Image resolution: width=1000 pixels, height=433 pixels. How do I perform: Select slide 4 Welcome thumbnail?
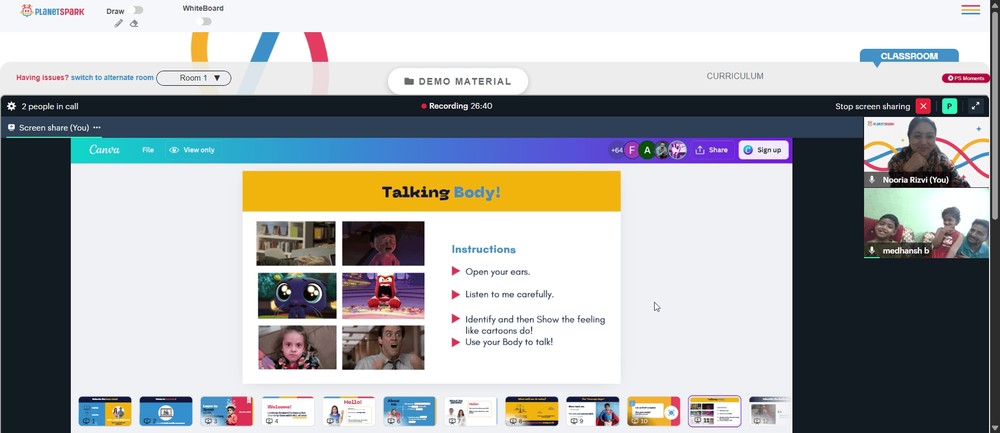(x=288, y=411)
